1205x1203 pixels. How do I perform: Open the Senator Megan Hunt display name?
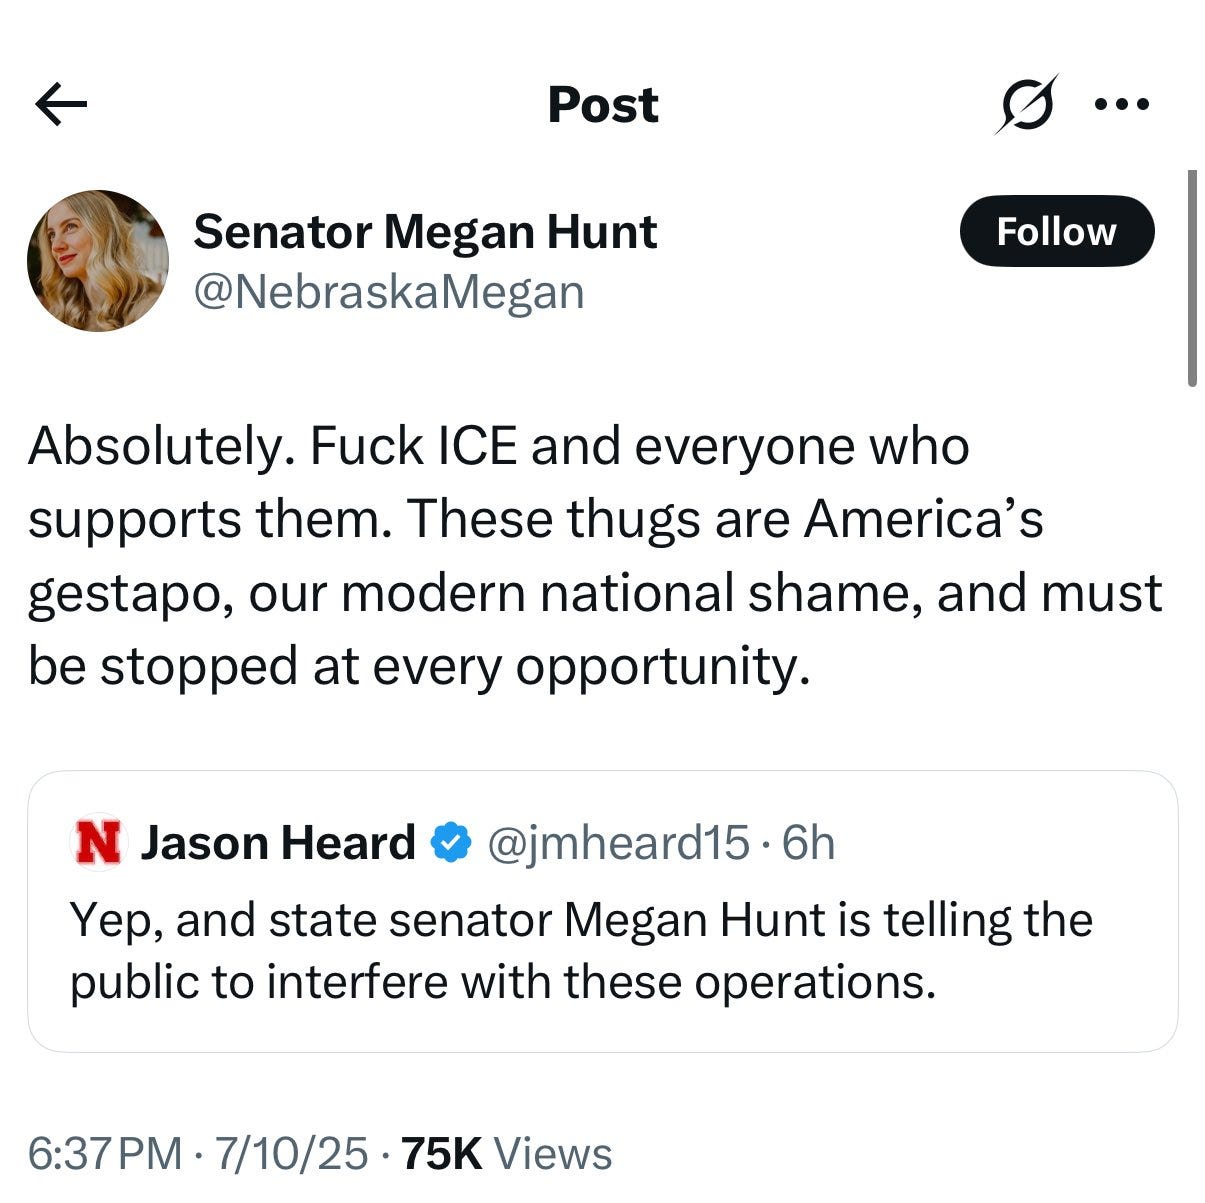(x=425, y=232)
